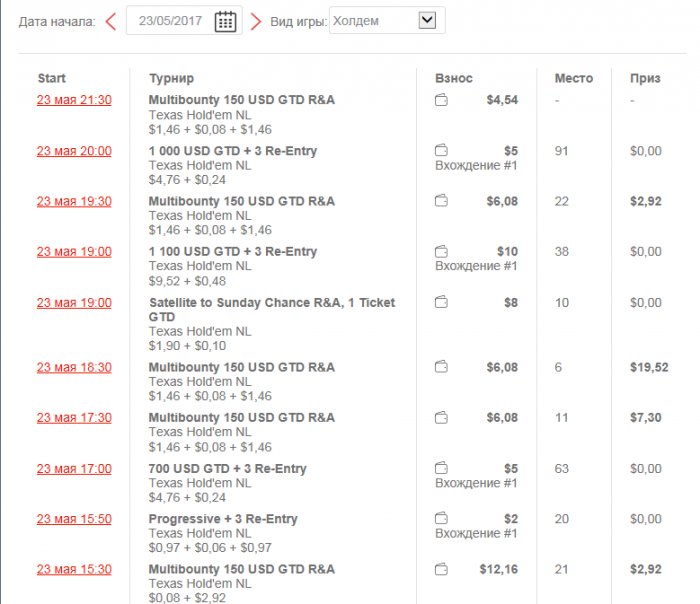Open the 23 мая 19:30 tournament link
Screen dimensions: 700x604
click(74, 201)
